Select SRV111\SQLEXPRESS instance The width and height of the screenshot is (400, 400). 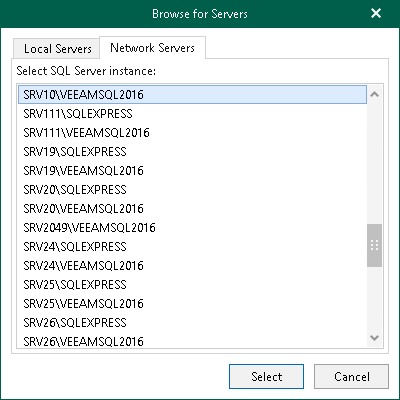pos(192,114)
